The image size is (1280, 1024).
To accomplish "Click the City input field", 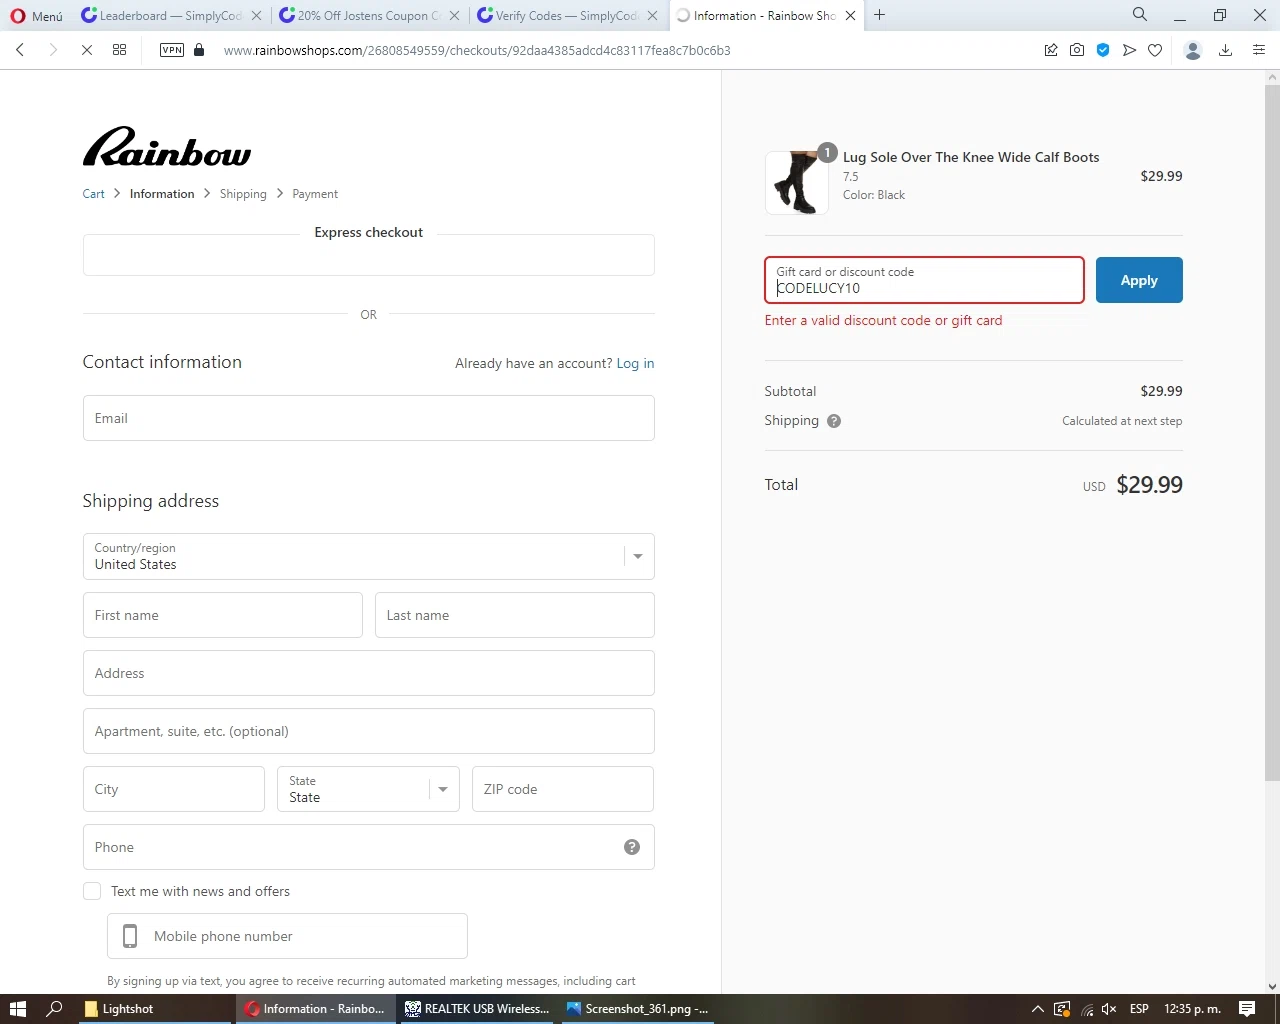I will [x=173, y=789].
